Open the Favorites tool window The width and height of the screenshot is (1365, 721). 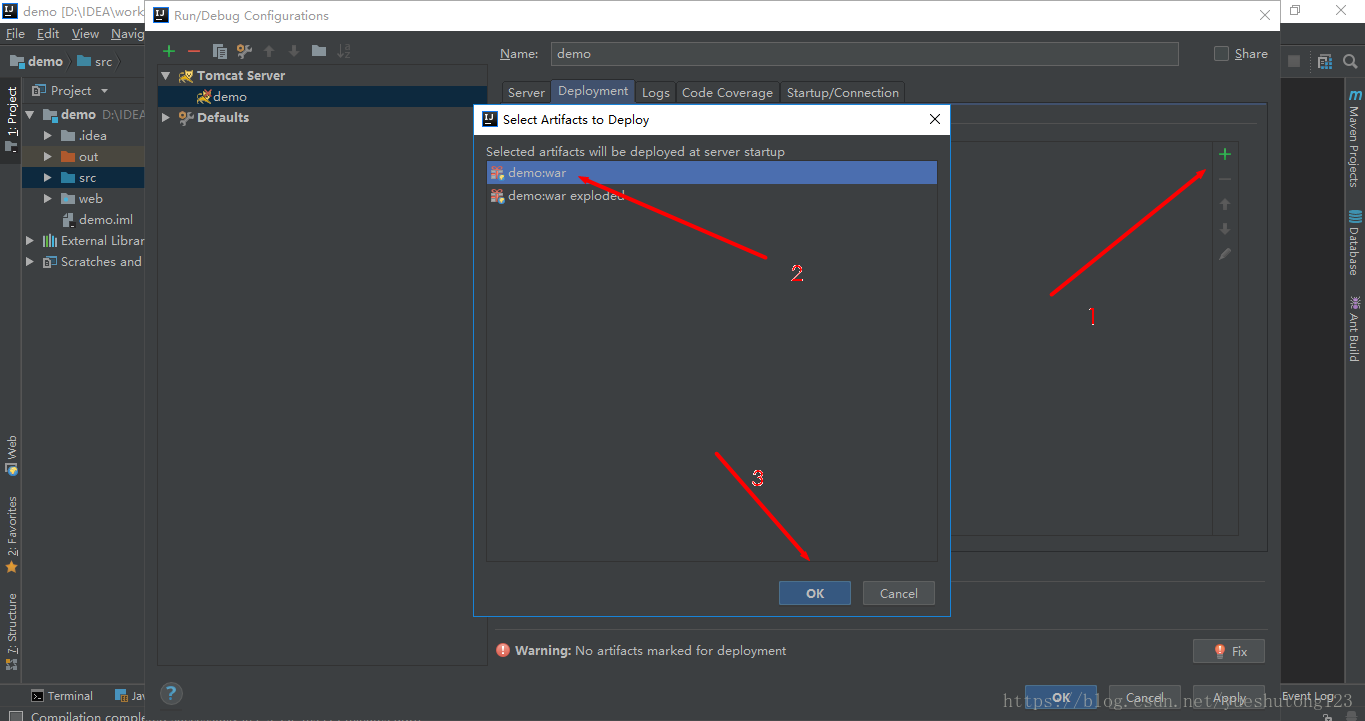[12, 535]
